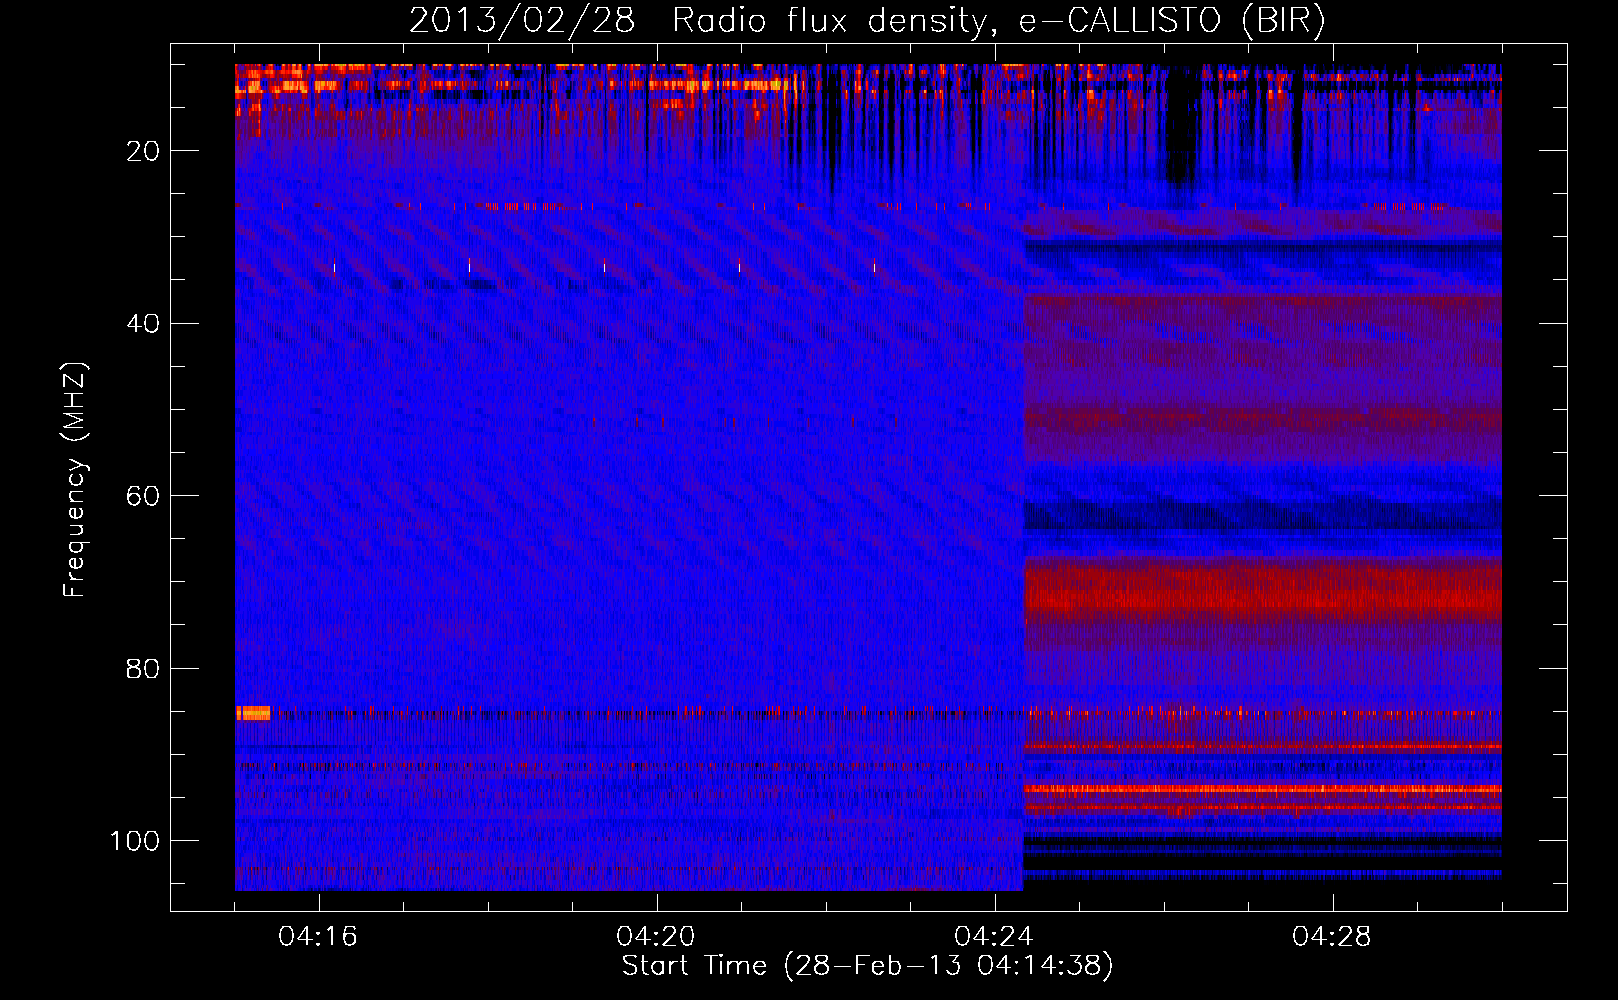Click the 04:28 time tick label

click(x=1332, y=937)
